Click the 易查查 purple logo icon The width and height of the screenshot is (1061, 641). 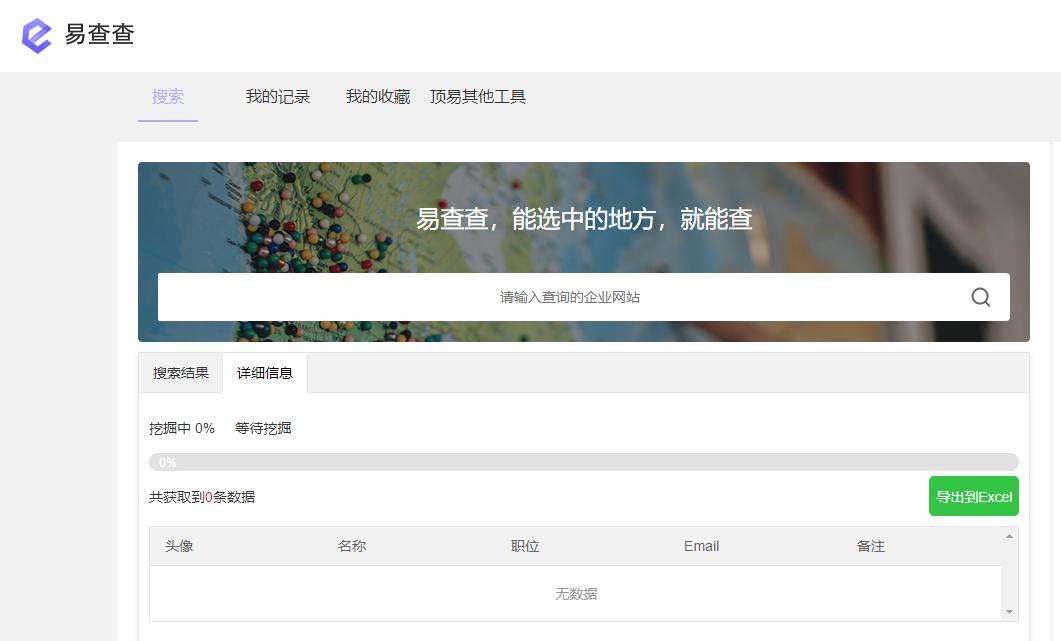(x=35, y=35)
